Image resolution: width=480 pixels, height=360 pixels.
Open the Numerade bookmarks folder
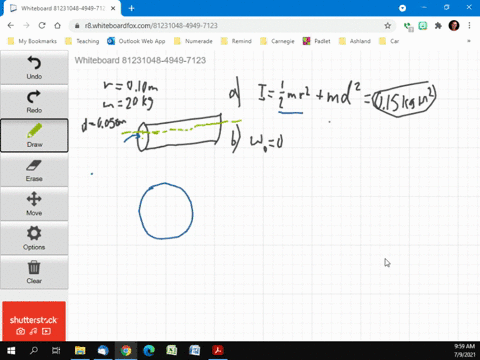click(x=193, y=41)
